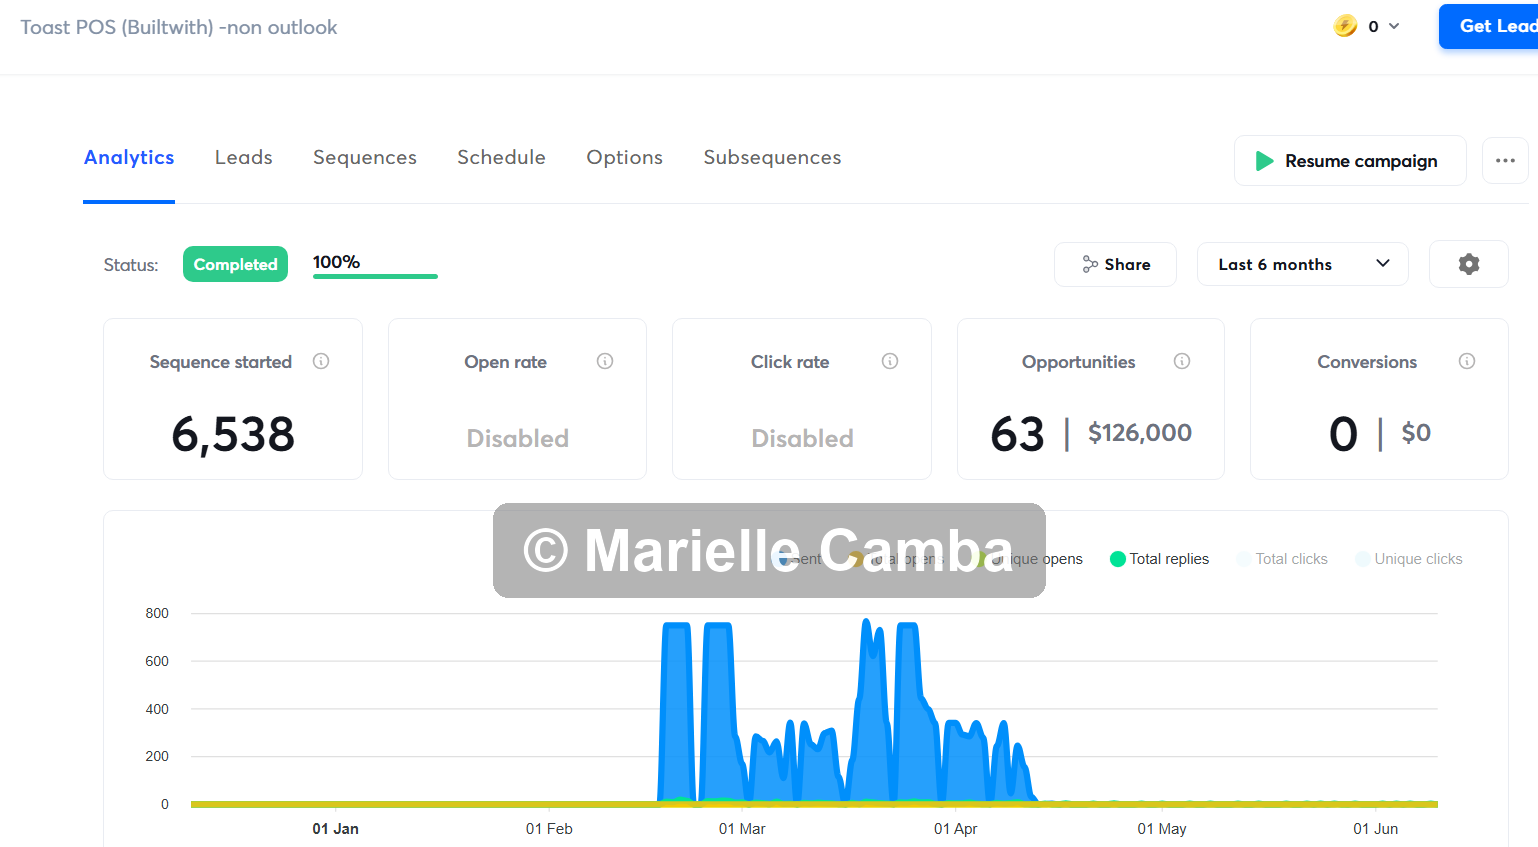
Task: Click the Conversions 0 count
Action: [1343, 434]
